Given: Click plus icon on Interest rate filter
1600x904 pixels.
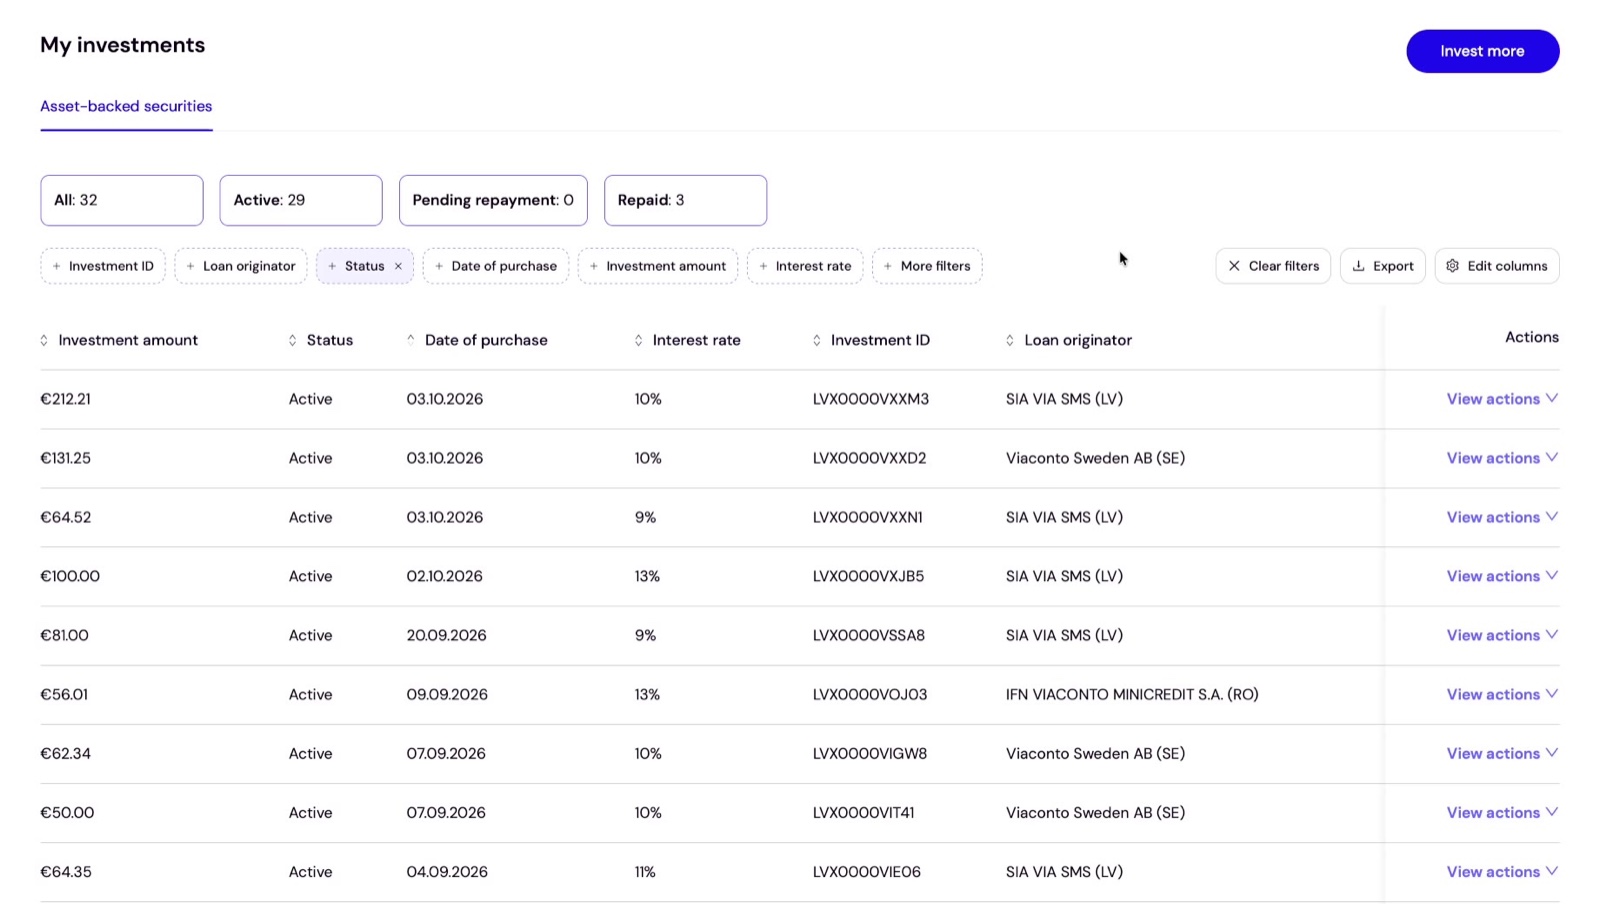Looking at the screenshot, I should [x=763, y=266].
